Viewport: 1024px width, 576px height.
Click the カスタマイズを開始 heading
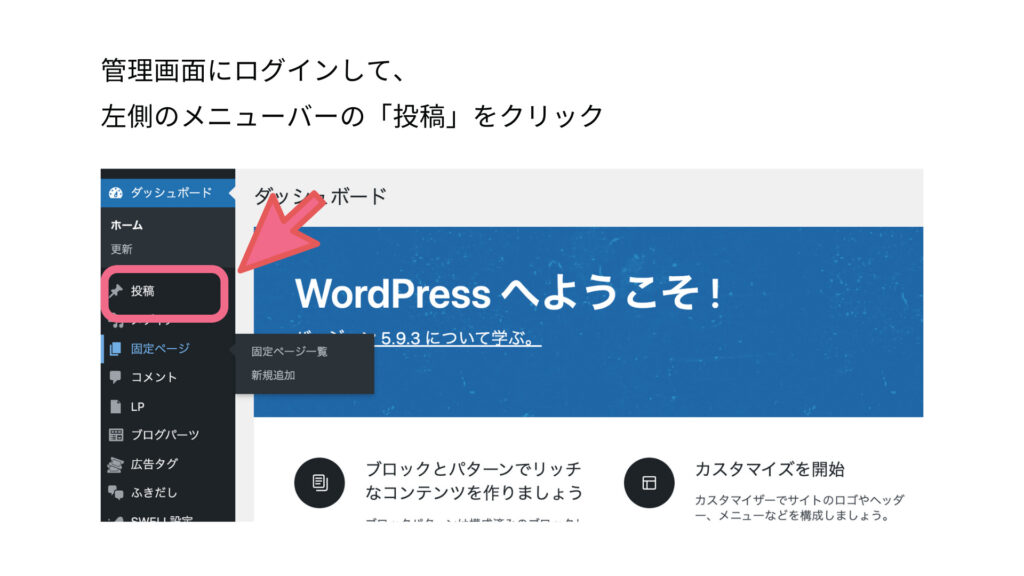(x=769, y=469)
